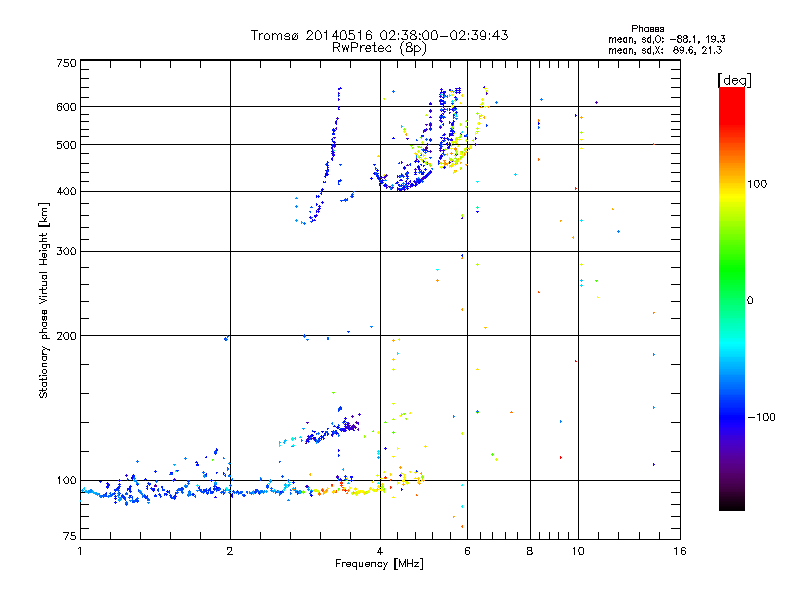This screenshot has width=800, height=600.
Task: Click the x-axis tick label '1'
Action: coord(80,551)
